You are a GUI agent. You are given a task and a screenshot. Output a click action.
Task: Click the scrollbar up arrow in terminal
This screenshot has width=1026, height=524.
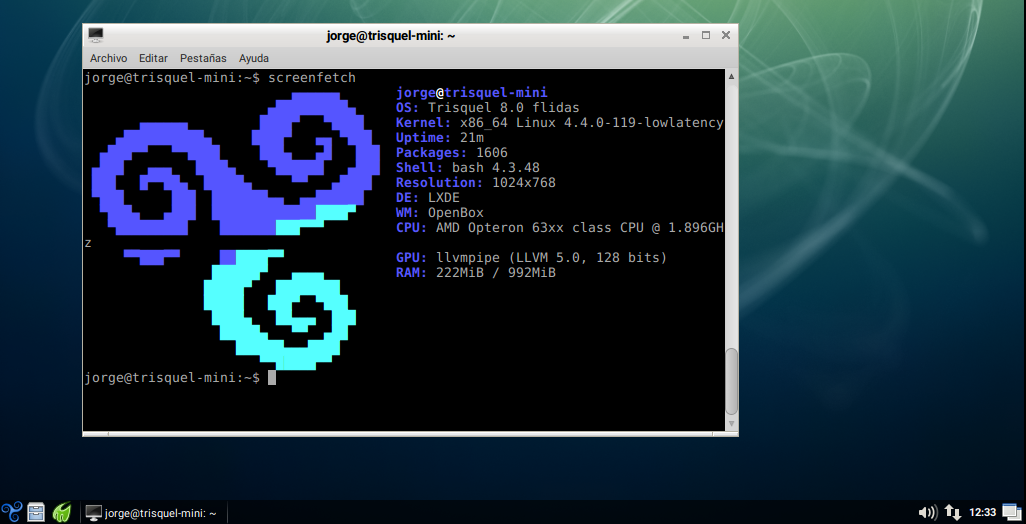coord(731,76)
